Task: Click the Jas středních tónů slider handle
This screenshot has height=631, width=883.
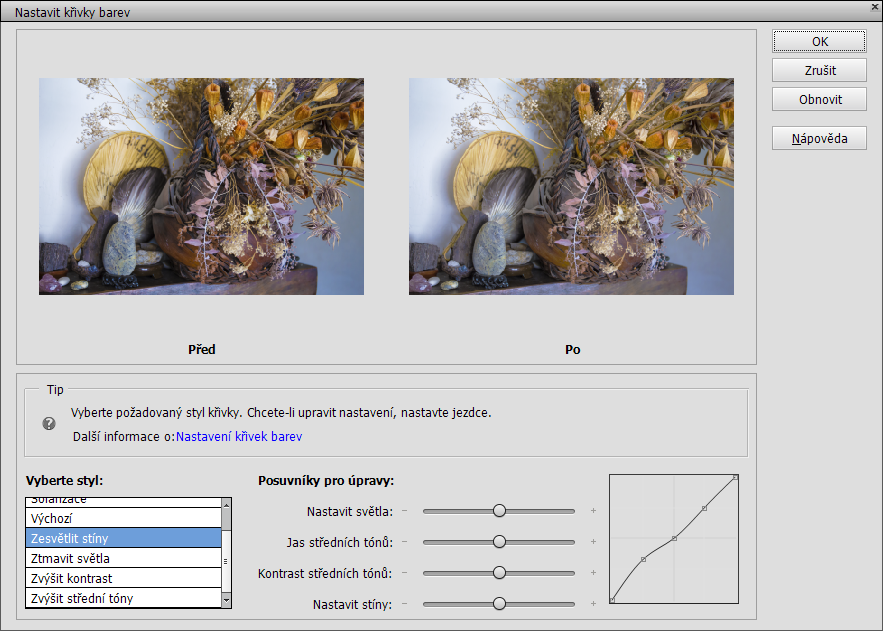Action: 499,542
